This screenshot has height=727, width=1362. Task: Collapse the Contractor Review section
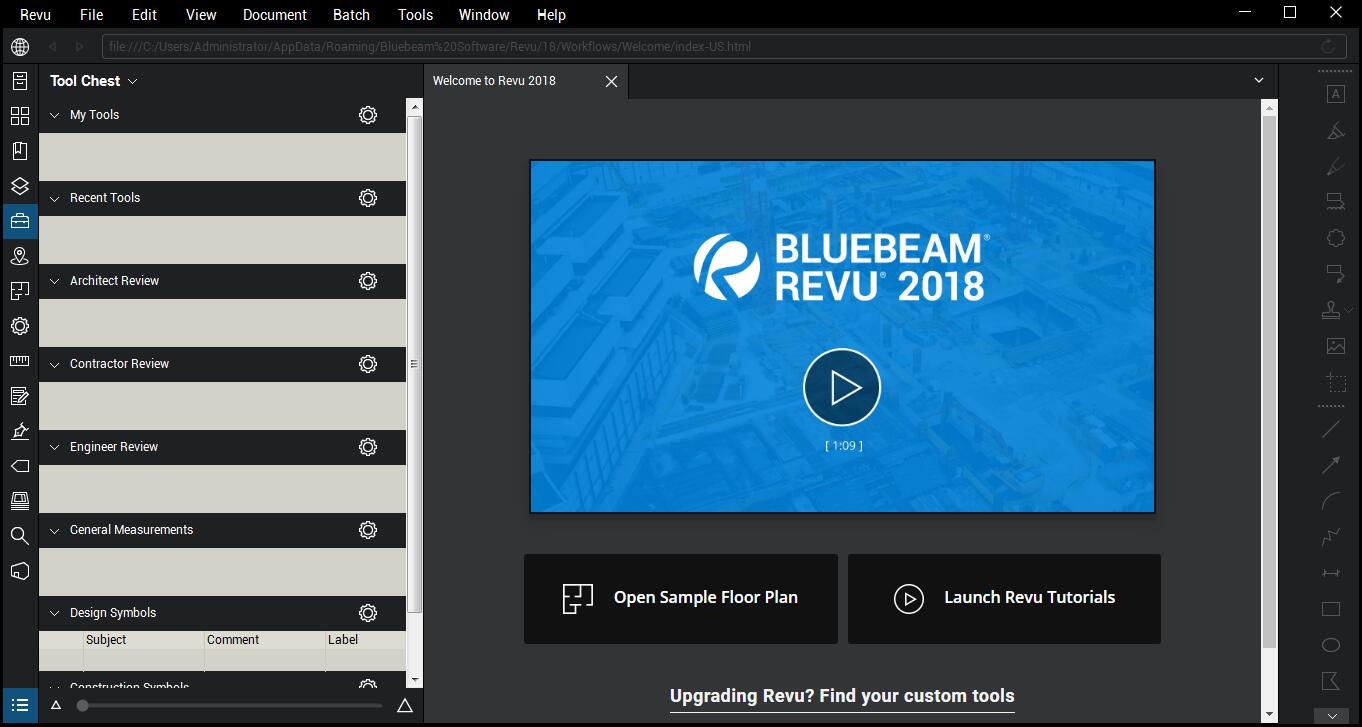[55, 364]
